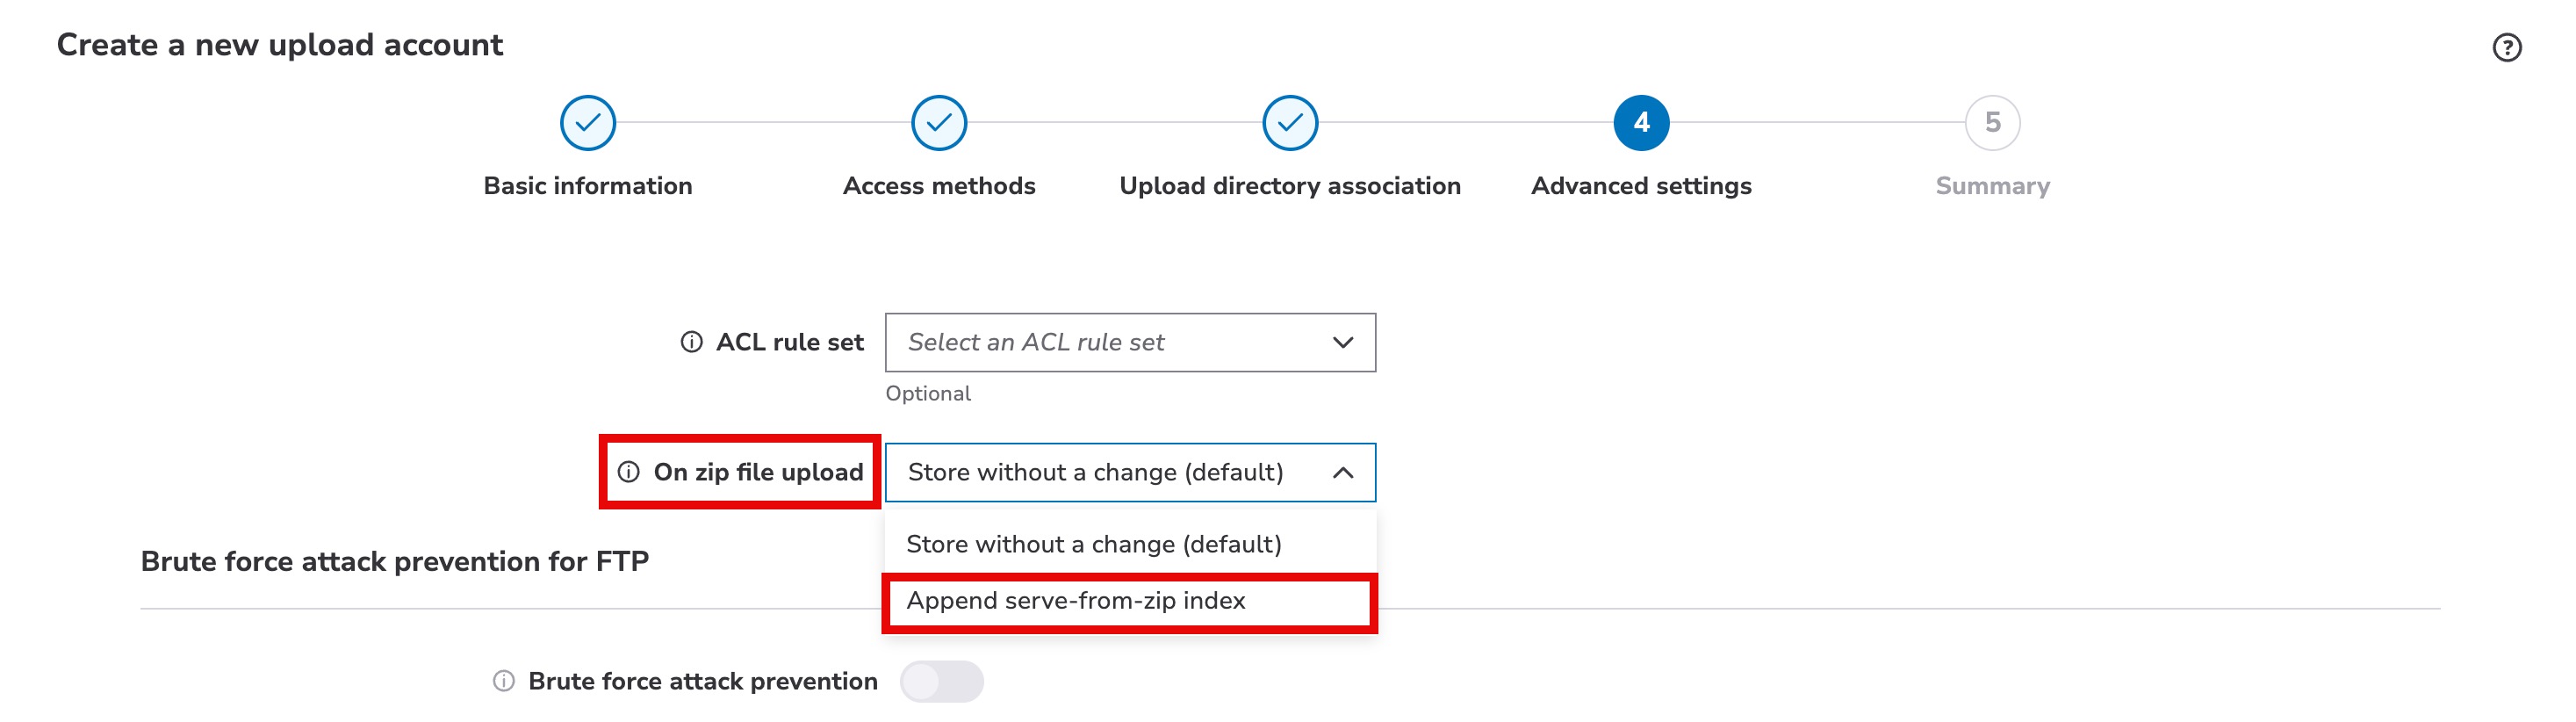Go to Basic information step label
The width and height of the screenshot is (2576, 722).
coord(588,186)
